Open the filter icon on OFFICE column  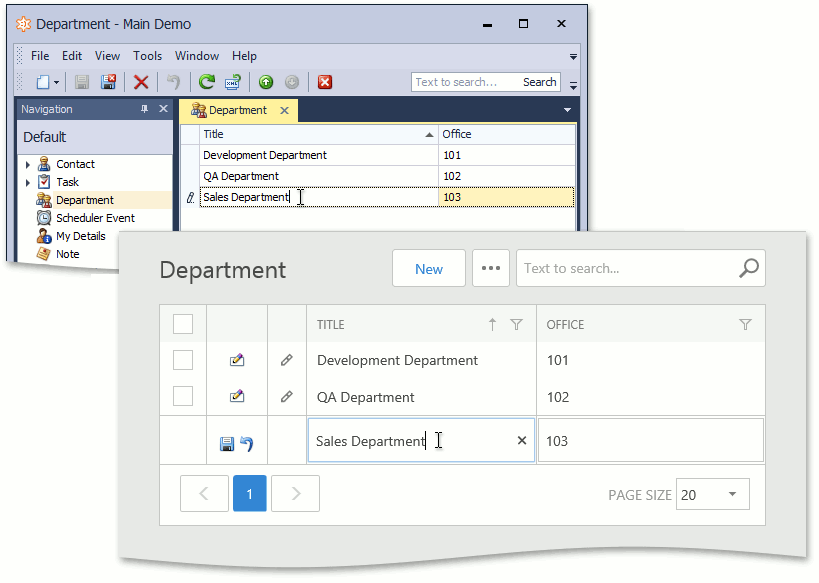coord(745,324)
